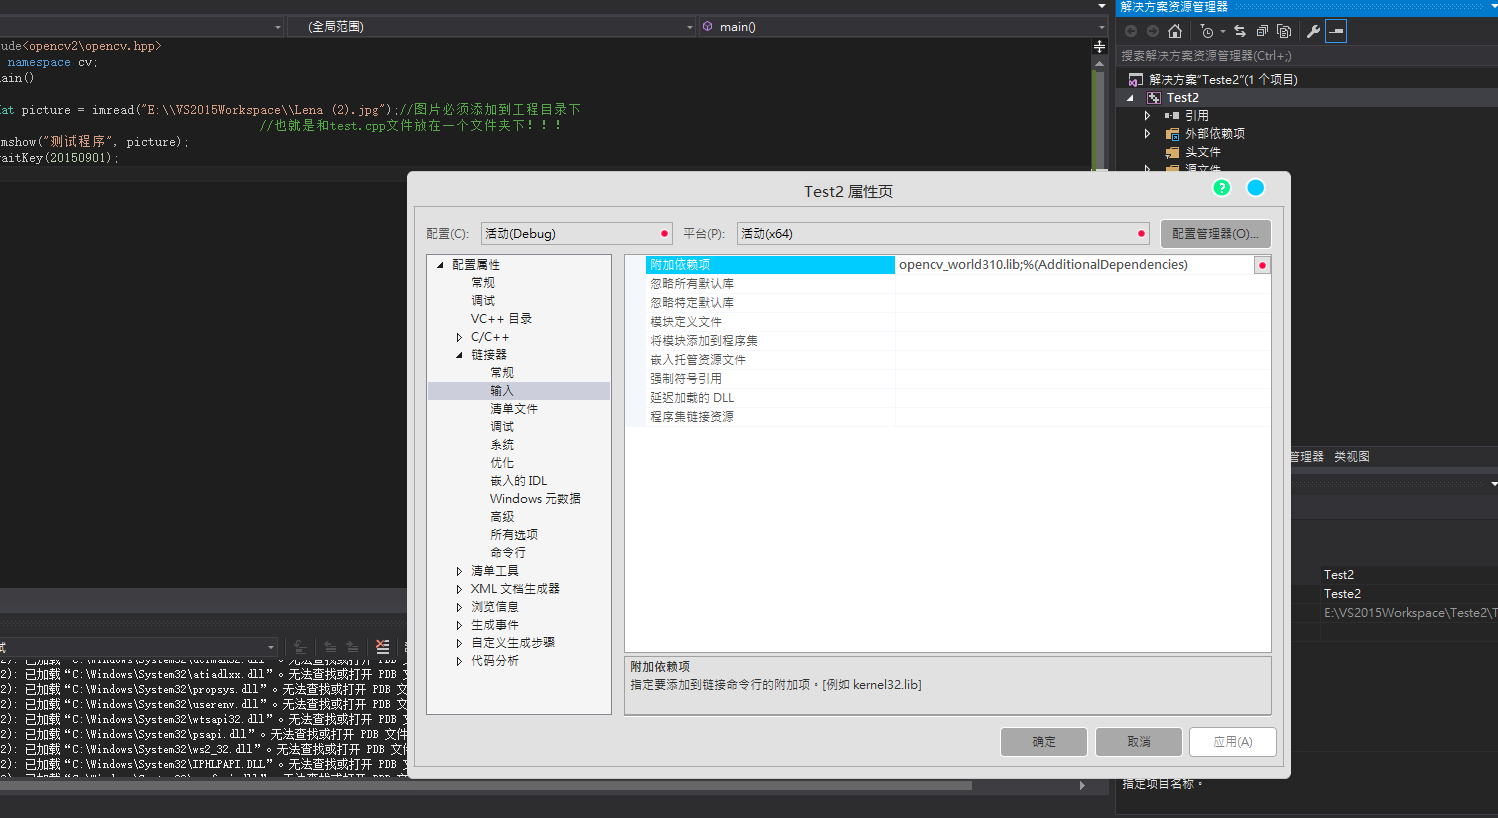Expand the 生成事件 tree node
1498x818 pixels.
point(459,625)
